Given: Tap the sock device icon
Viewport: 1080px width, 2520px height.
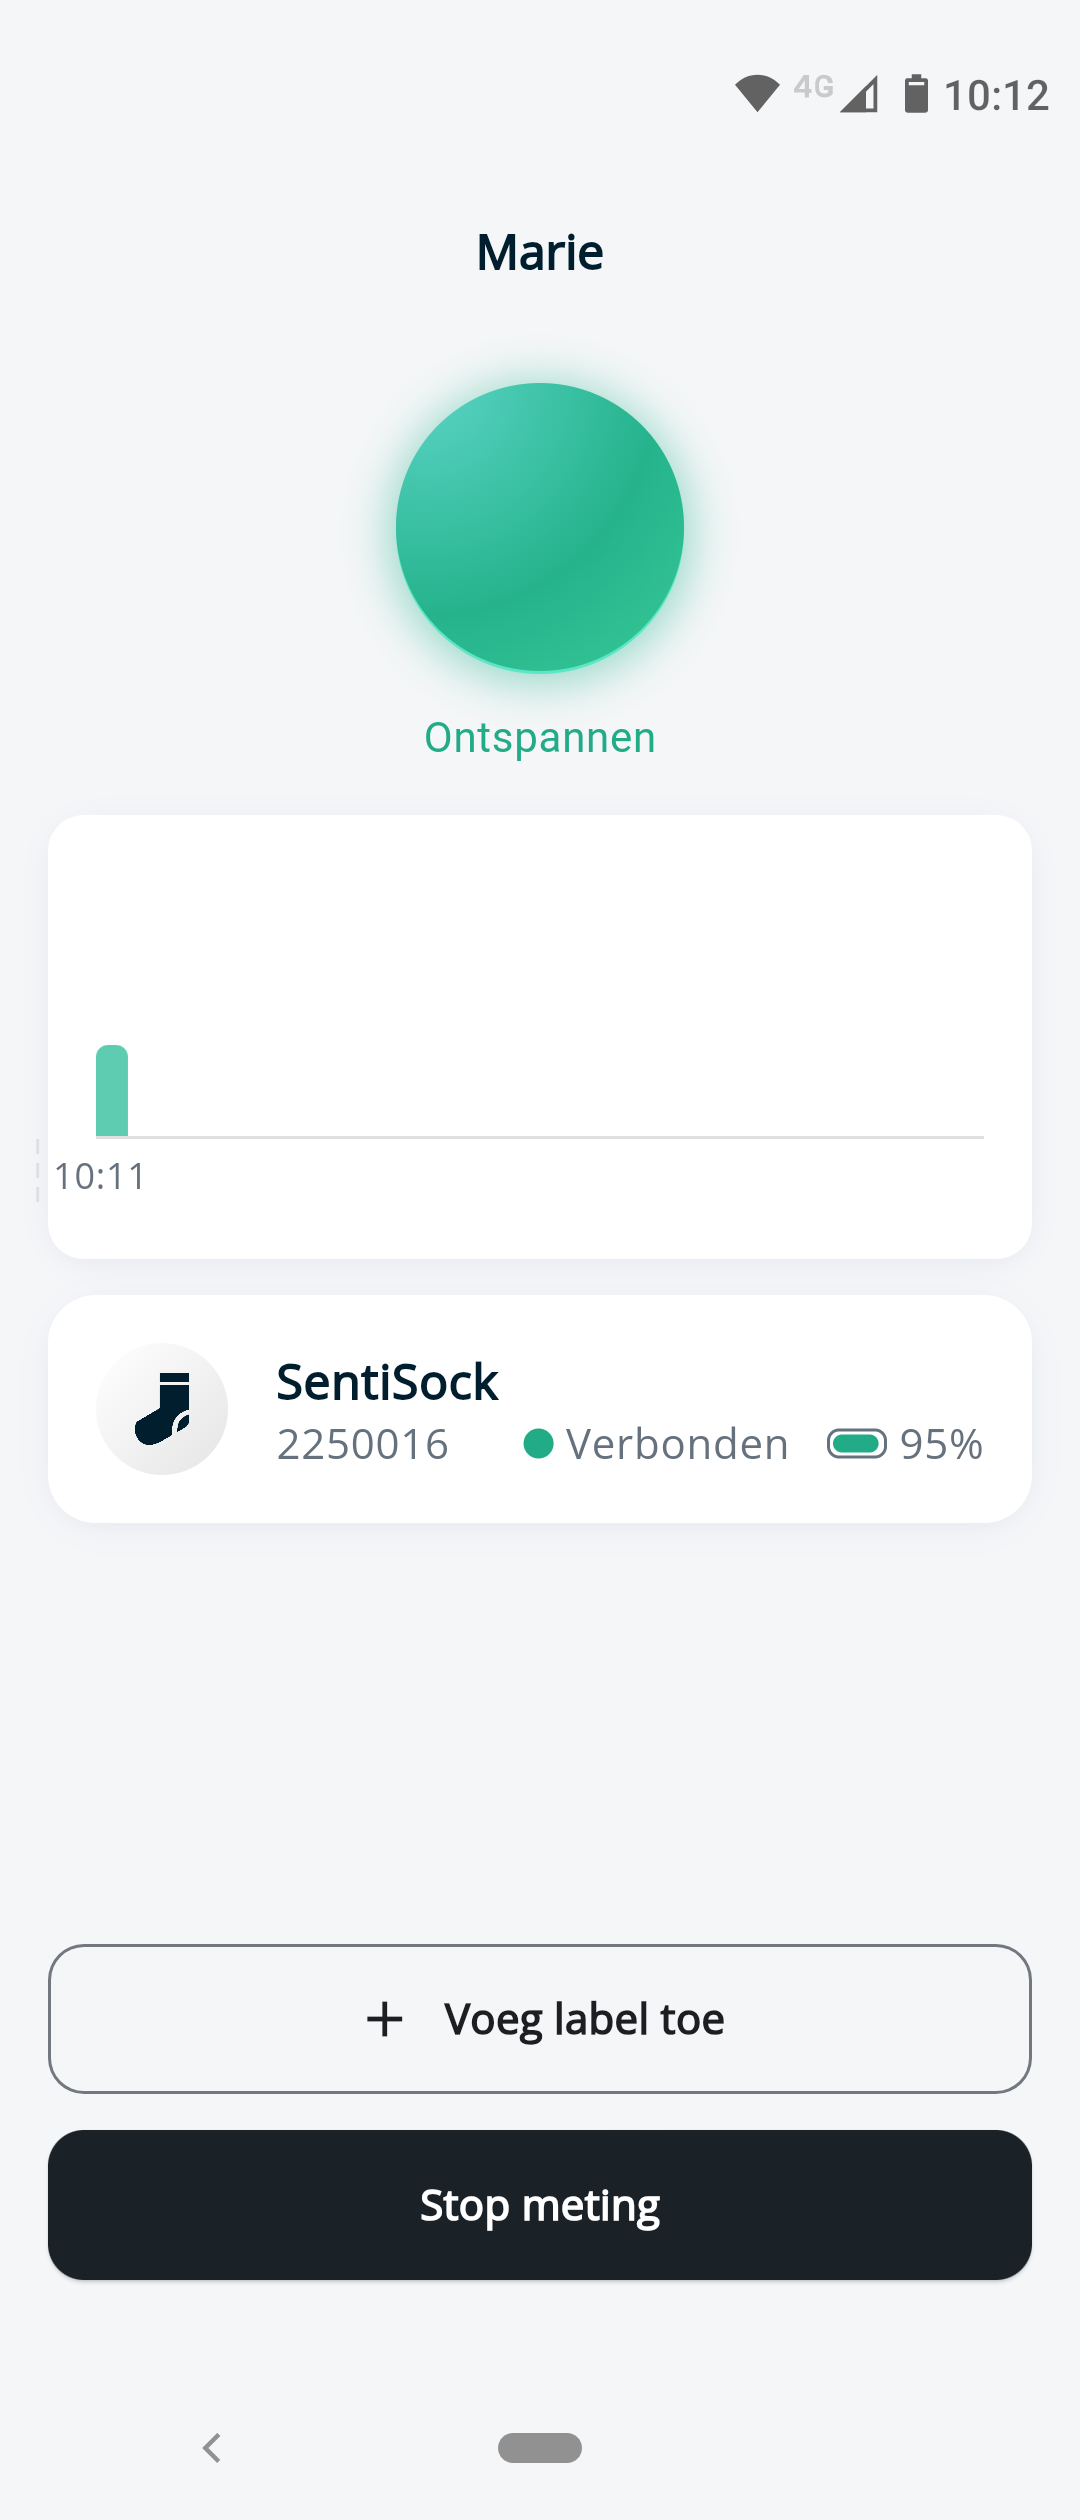Looking at the screenshot, I should click(162, 1408).
